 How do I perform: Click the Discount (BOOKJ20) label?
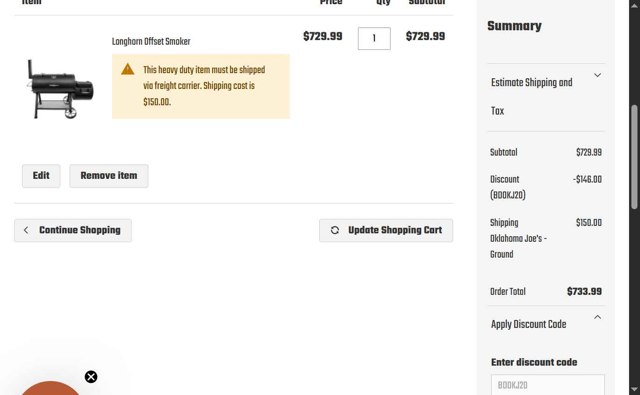tap(507, 187)
